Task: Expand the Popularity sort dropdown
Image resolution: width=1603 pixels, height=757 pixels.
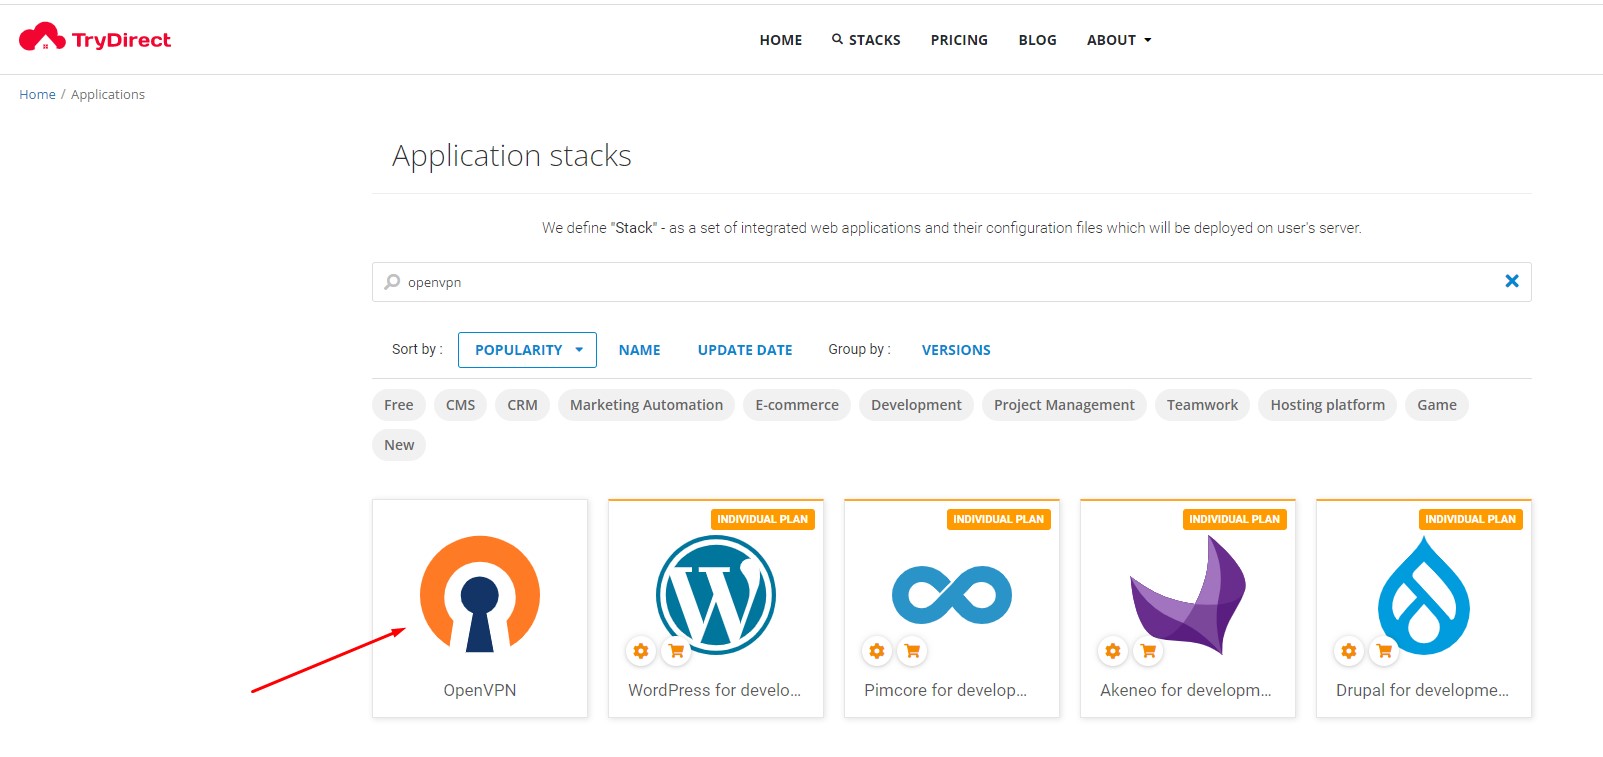Action: [527, 350]
